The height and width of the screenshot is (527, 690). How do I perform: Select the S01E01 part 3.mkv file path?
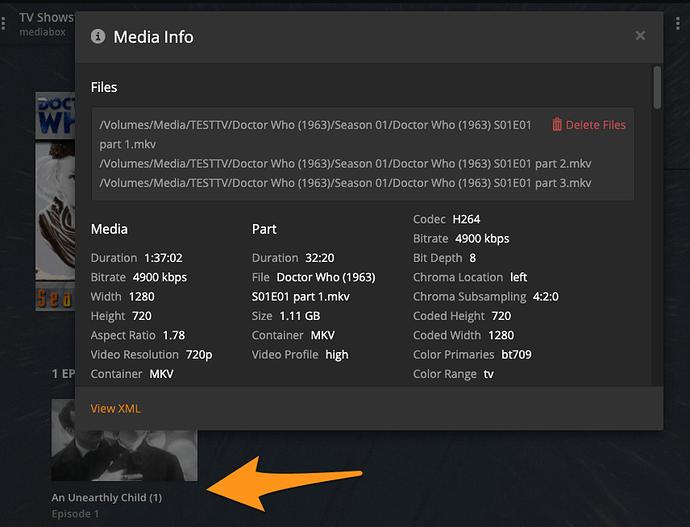[345, 183]
